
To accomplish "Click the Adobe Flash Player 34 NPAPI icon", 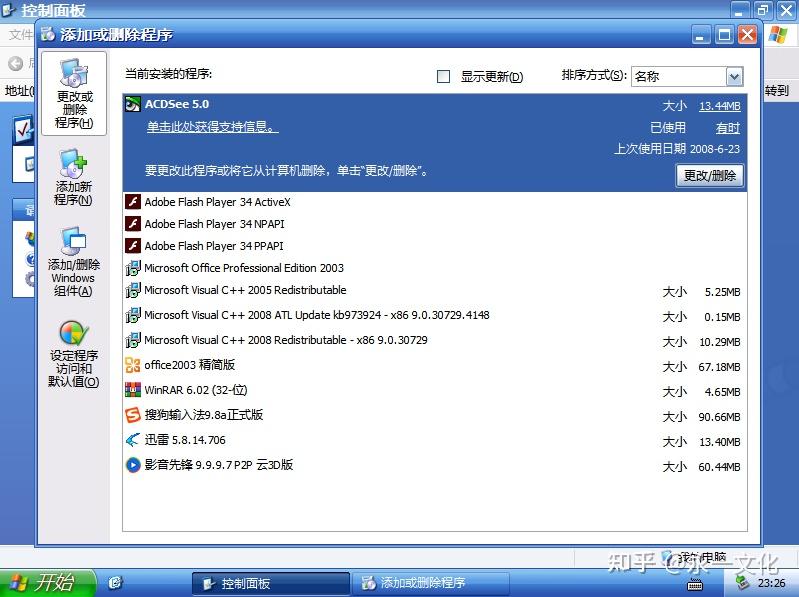I will pos(132,224).
